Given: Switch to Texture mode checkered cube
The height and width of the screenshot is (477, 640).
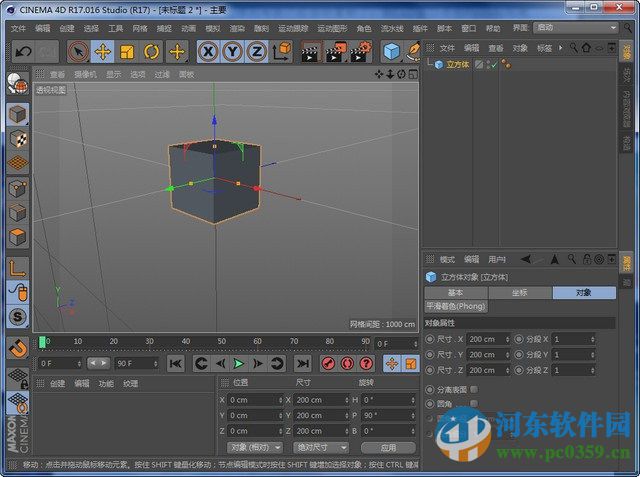Looking at the screenshot, I should [18, 139].
